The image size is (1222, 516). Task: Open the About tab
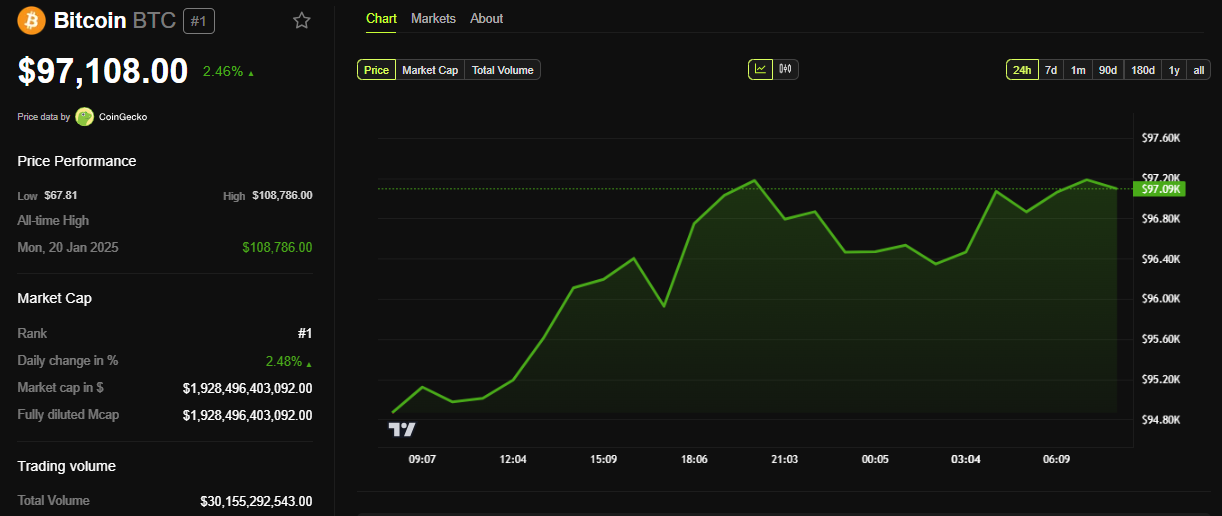(487, 19)
